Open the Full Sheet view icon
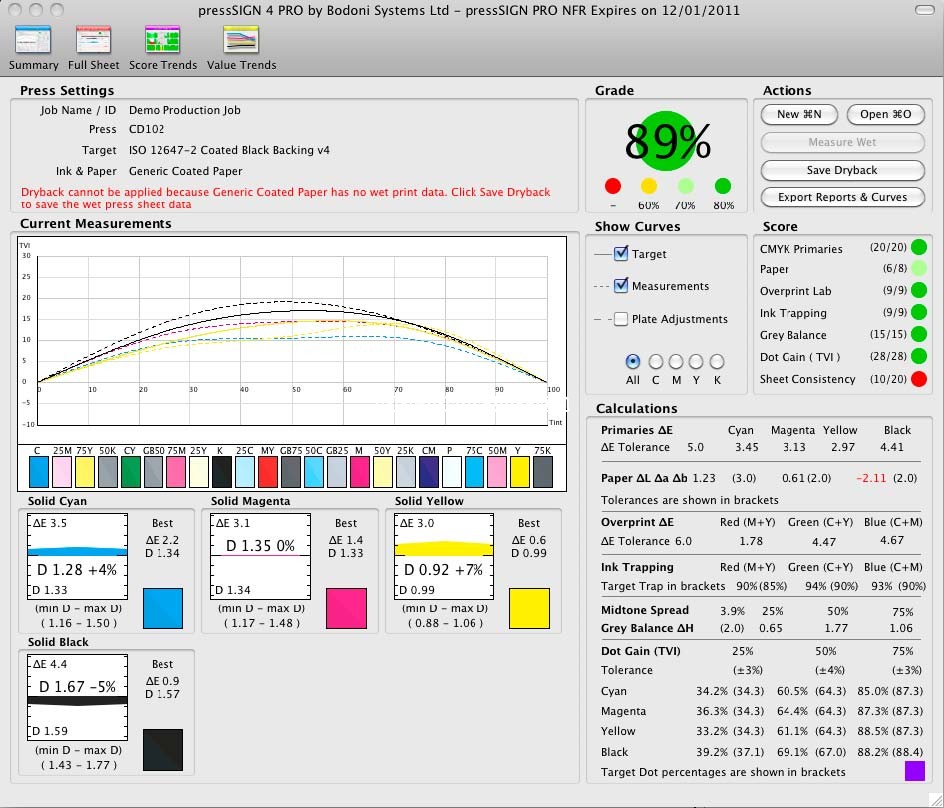Viewport: 944px width, 808px height. (93, 40)
